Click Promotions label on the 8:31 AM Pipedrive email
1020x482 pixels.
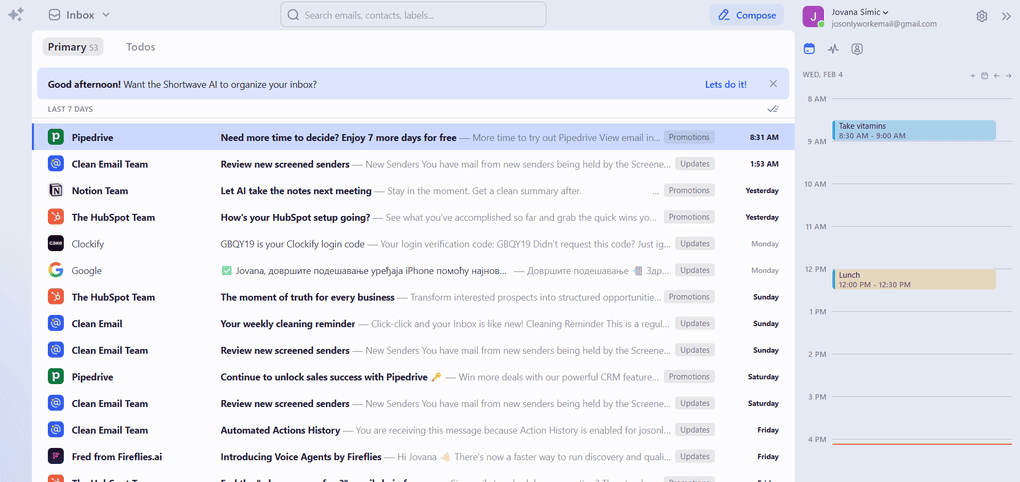(689, 137)
